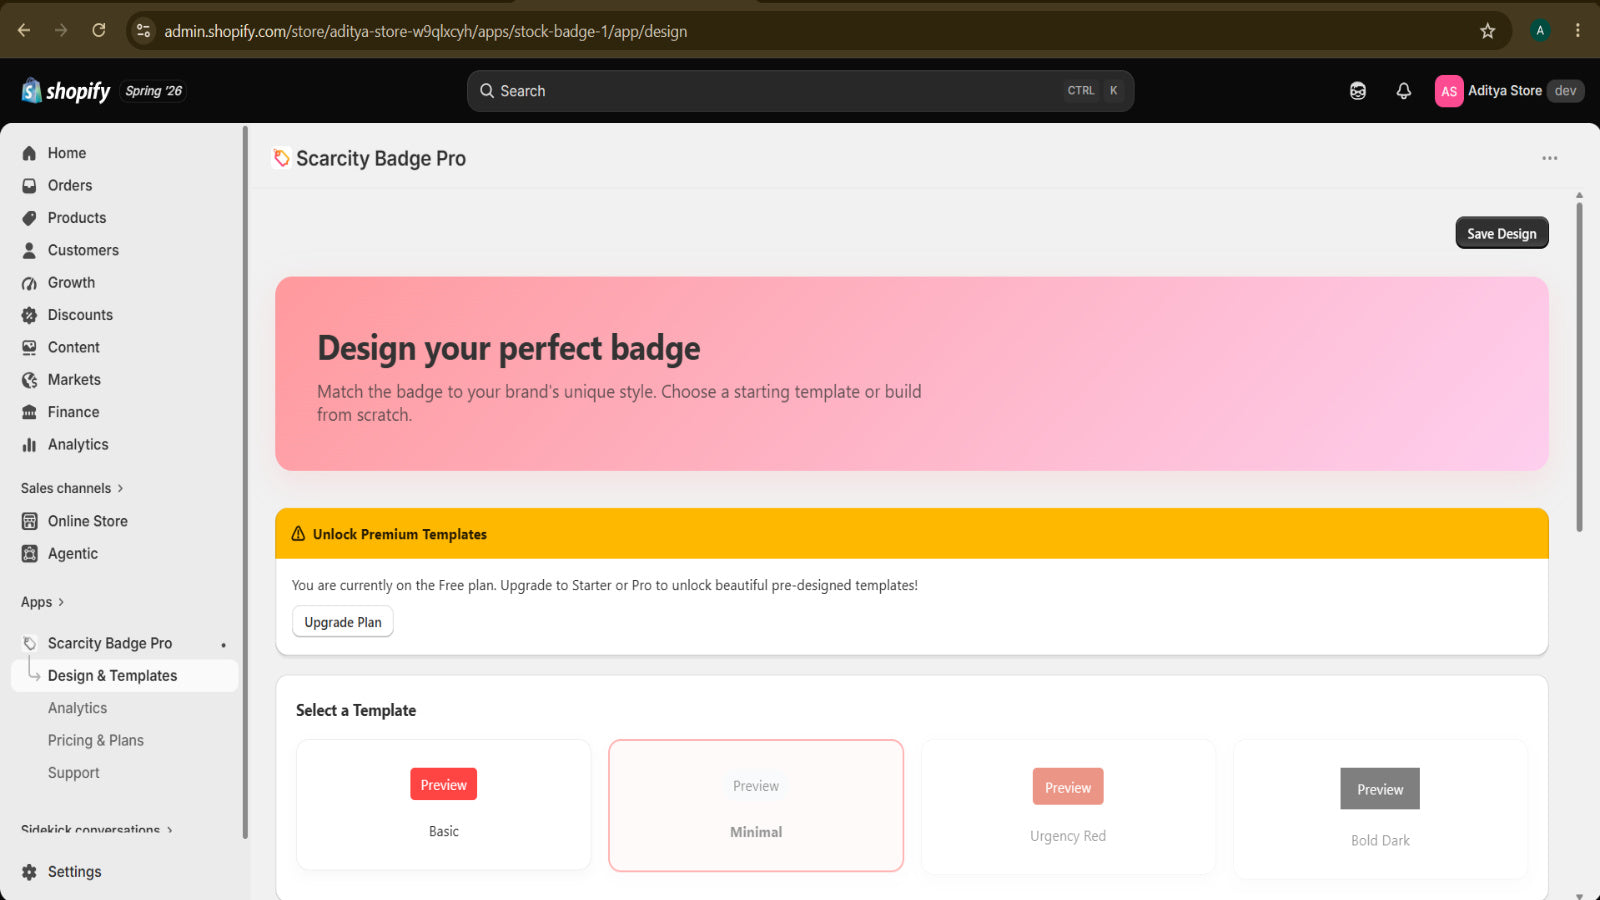Reload the page in the browser
1600x900 pixels.
click(99, 31)
